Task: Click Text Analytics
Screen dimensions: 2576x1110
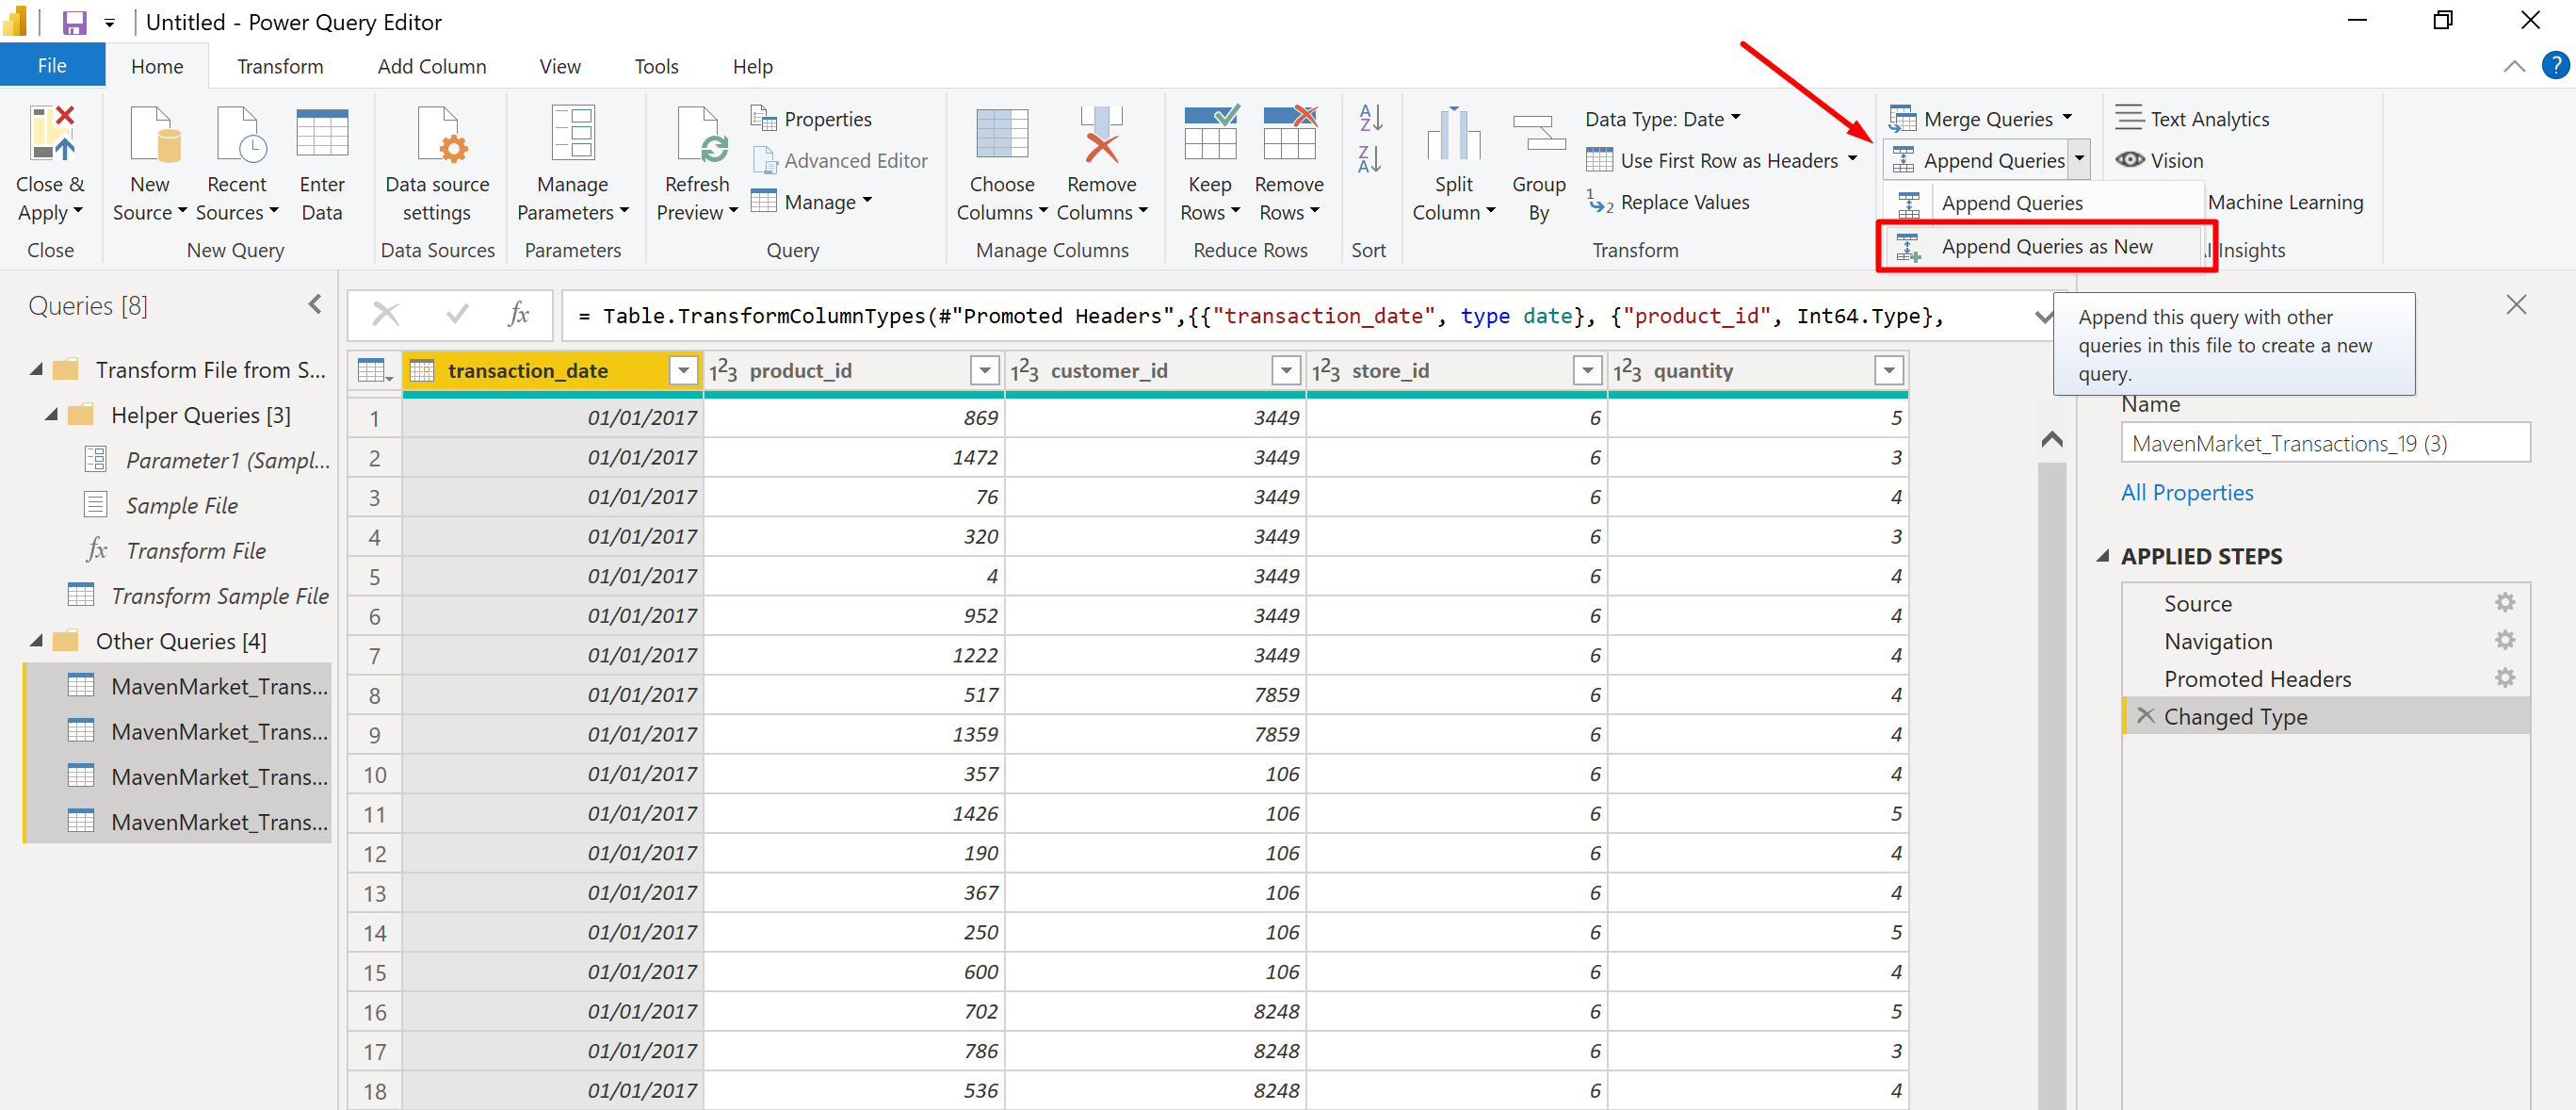Action: pos(2192,119)
